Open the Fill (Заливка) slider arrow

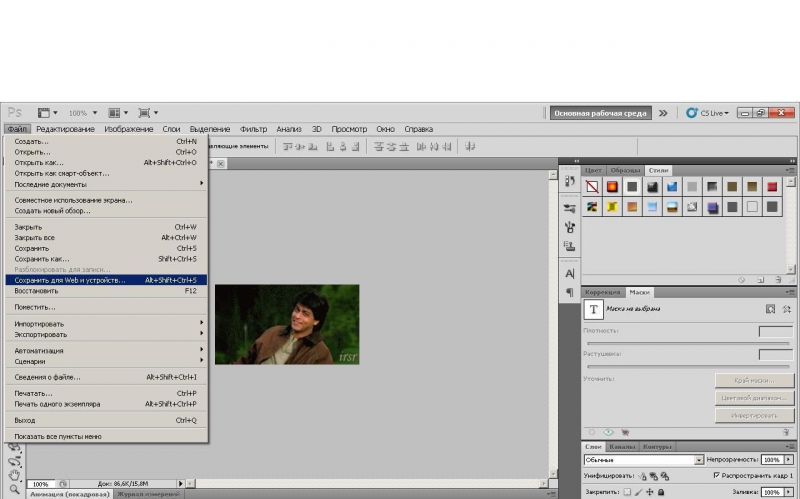click(789, 492)
